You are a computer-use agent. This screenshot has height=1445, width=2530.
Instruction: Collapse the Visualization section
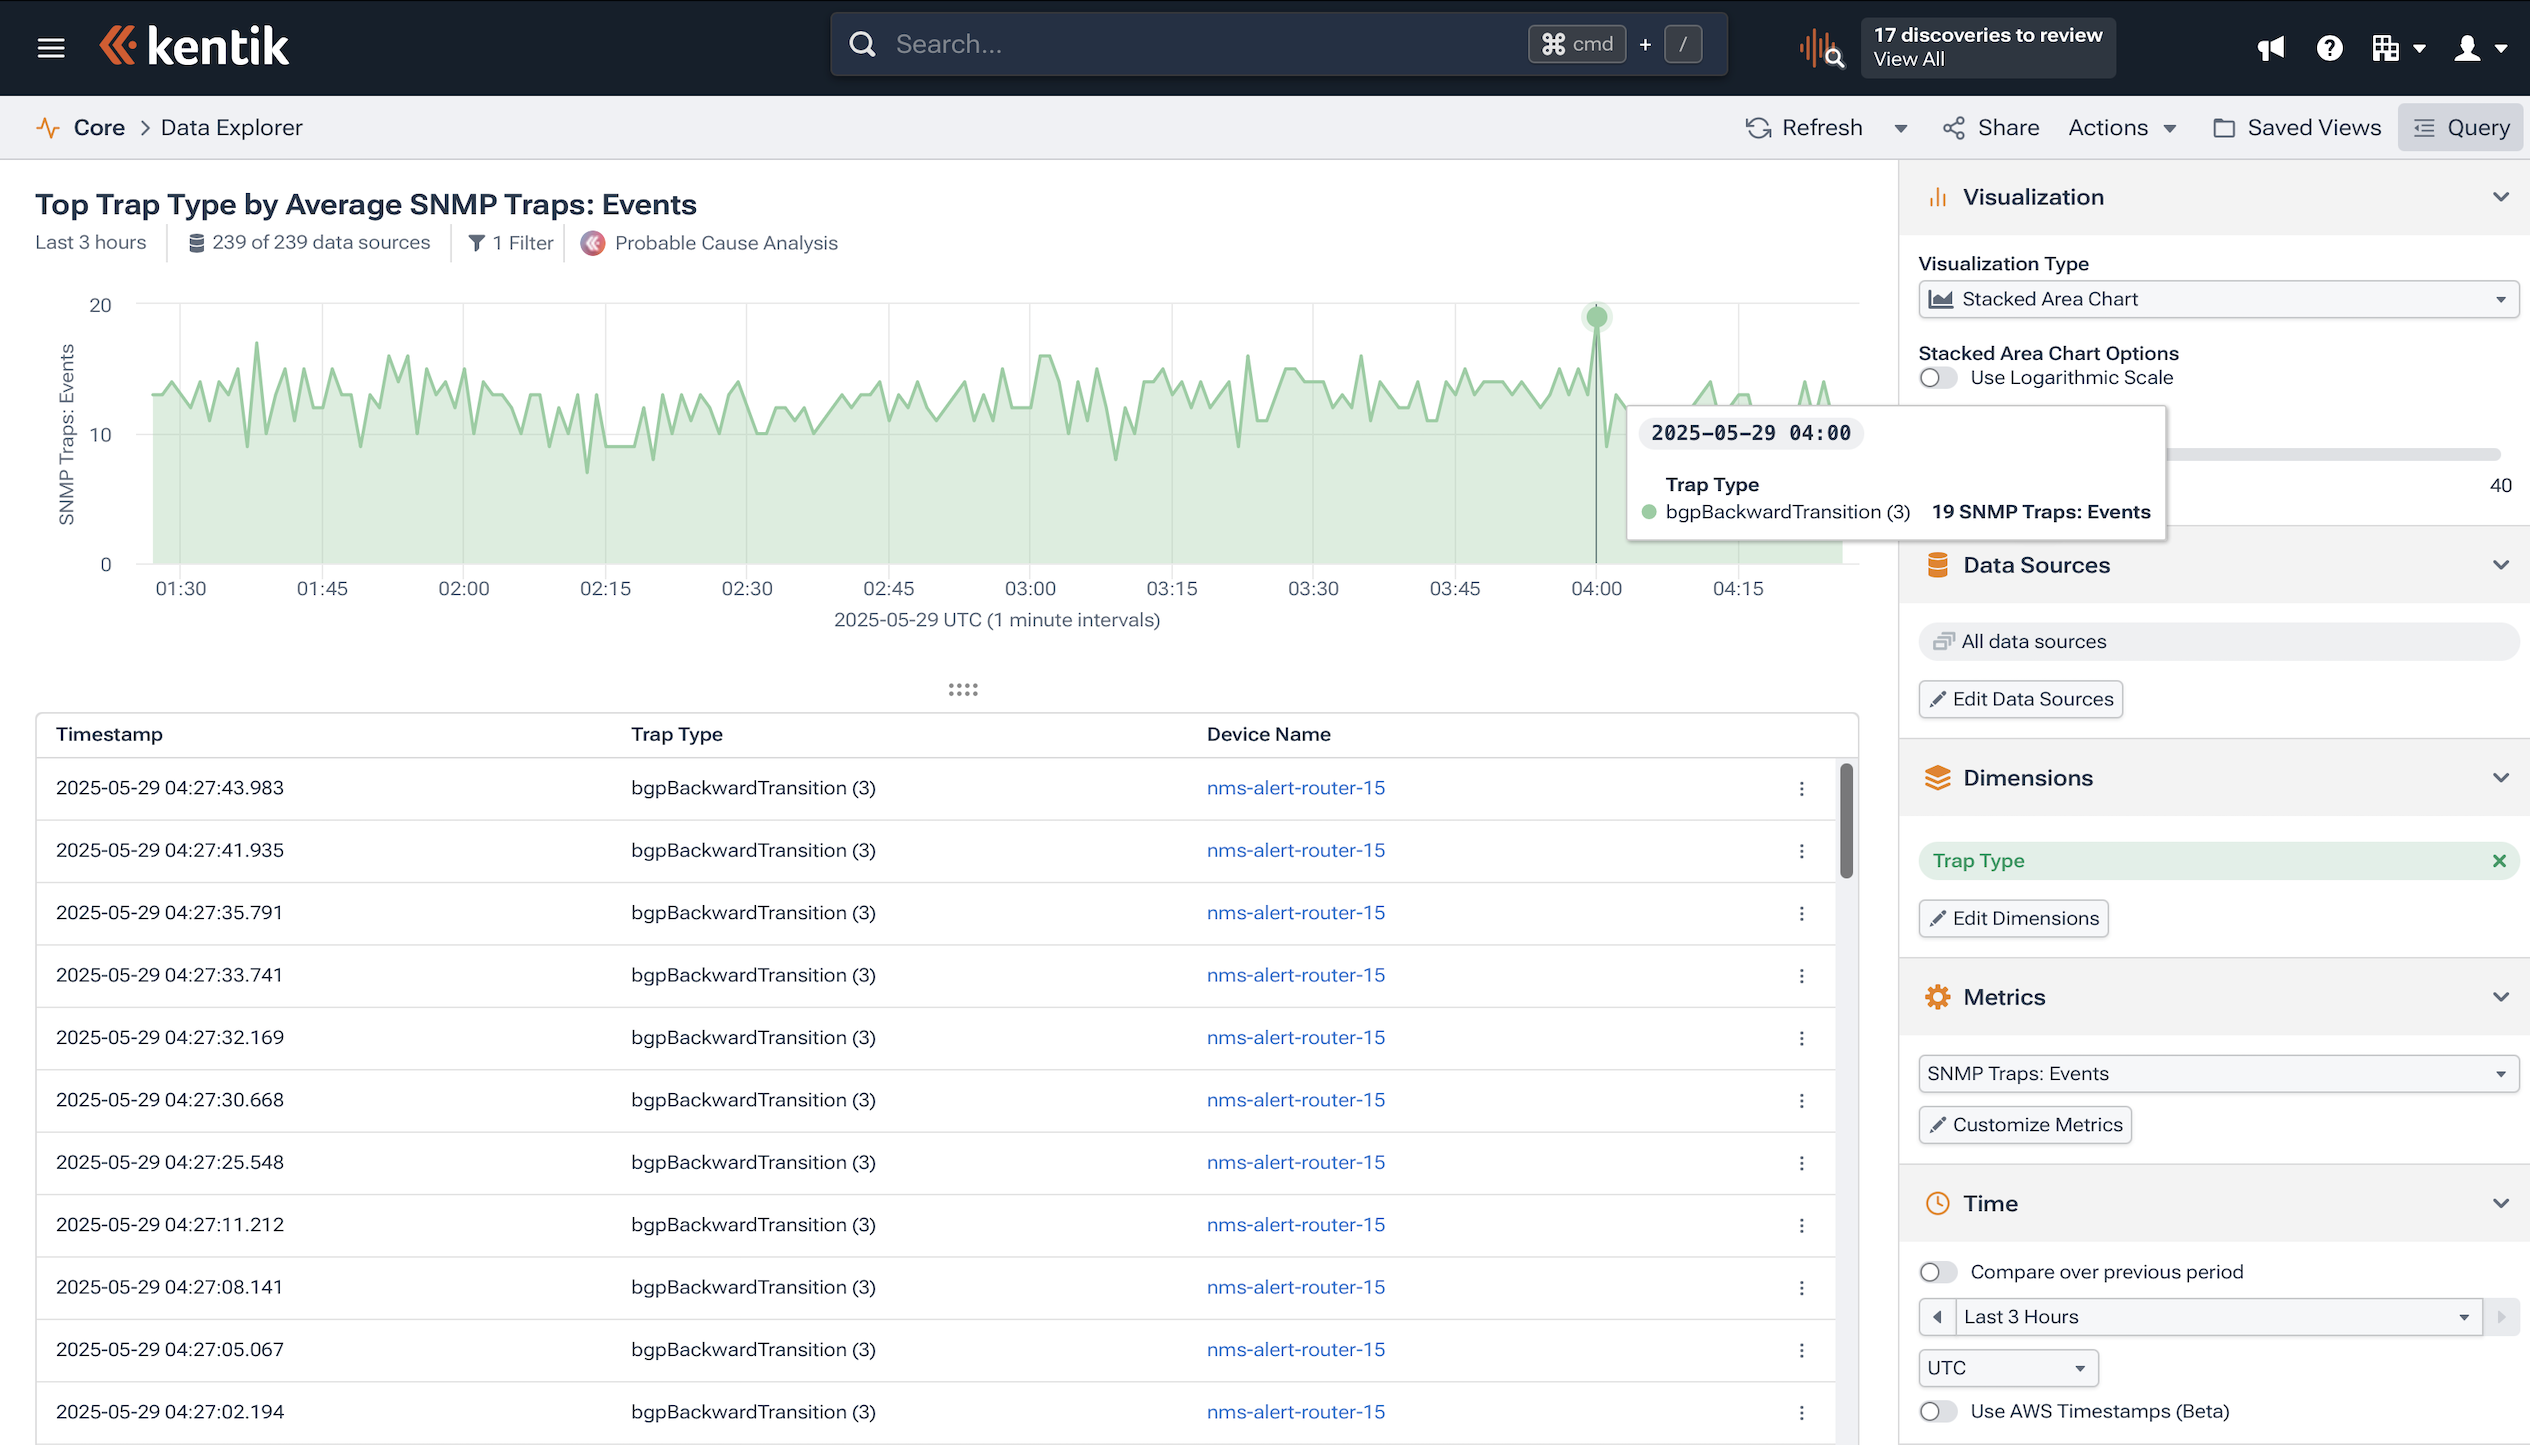[2501, 197]
